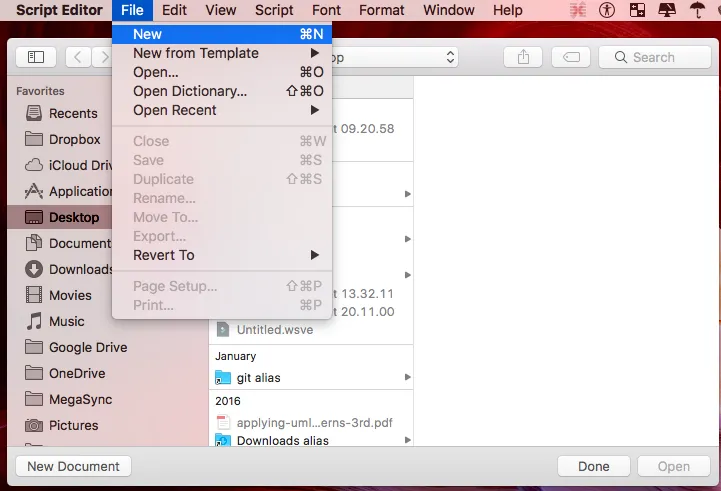Image resolution: width=721 pixels, height=491 pixels.
Task: Click the Movies film icon in sidebar
Action: point(34,295)
